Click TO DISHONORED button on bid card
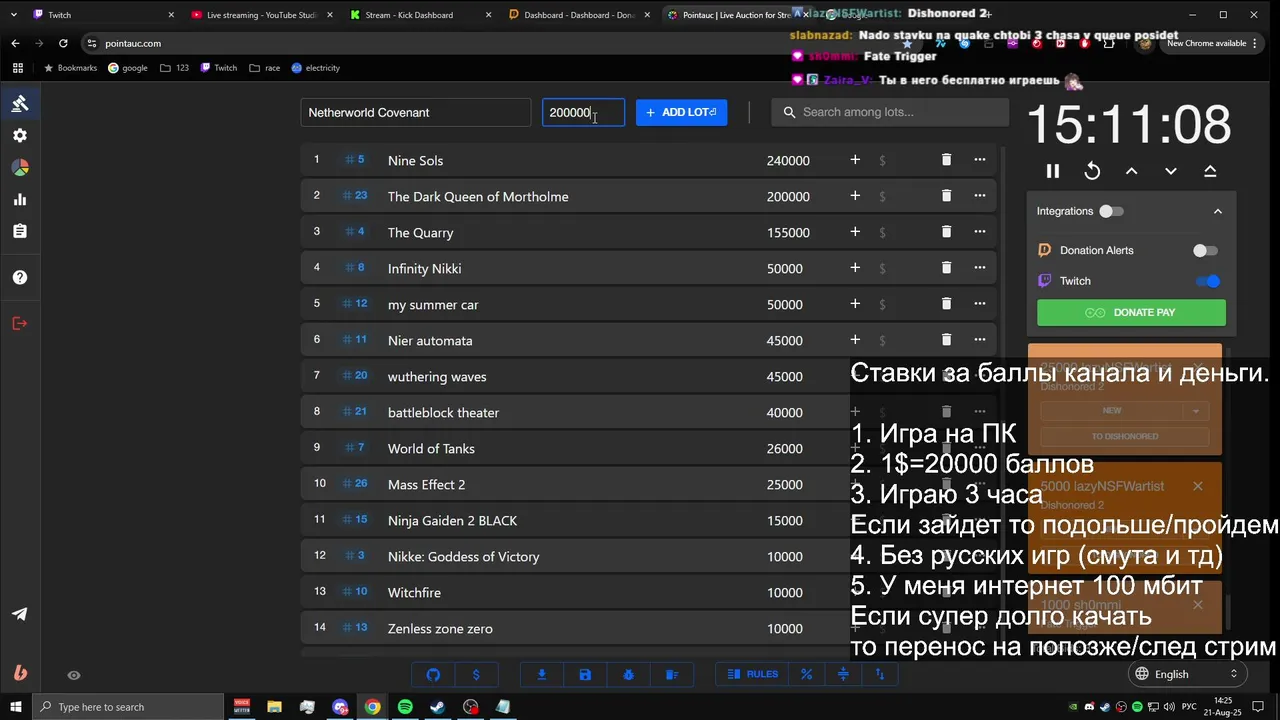The height and width of the screenshot is (720, 1280). [x=1125, y=436]
